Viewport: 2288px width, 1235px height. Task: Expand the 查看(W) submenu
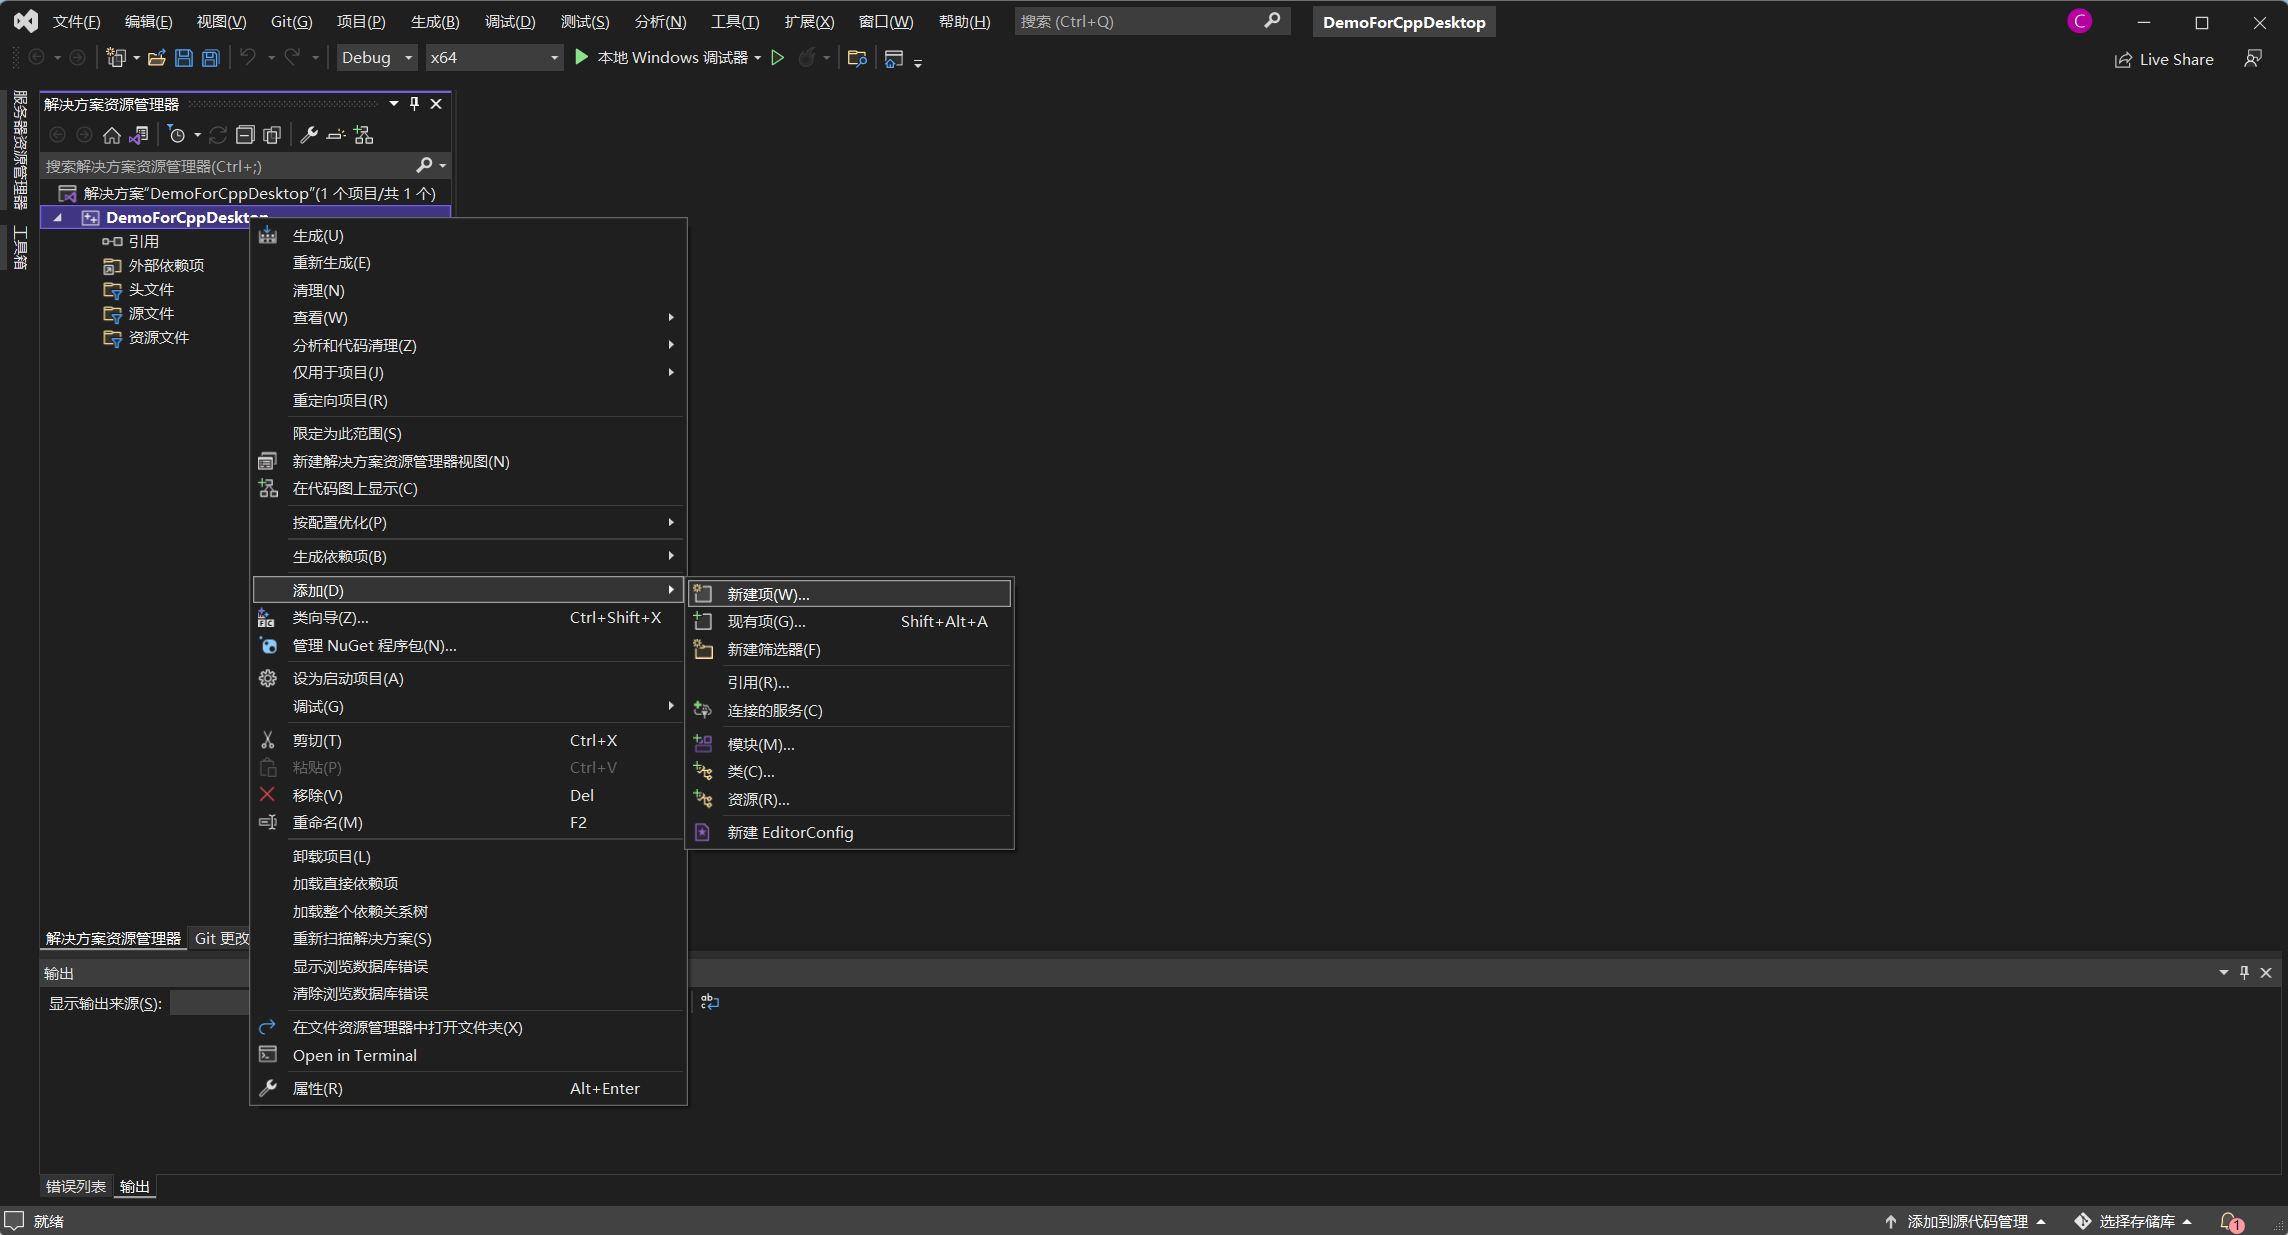469,318
